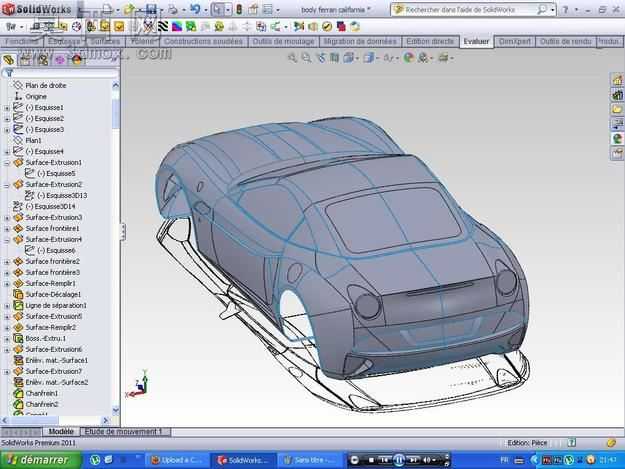Switch to the Etude de mouvement 1 tab
Viewport: 625px width, 469px height.
[x=123, y=432]
